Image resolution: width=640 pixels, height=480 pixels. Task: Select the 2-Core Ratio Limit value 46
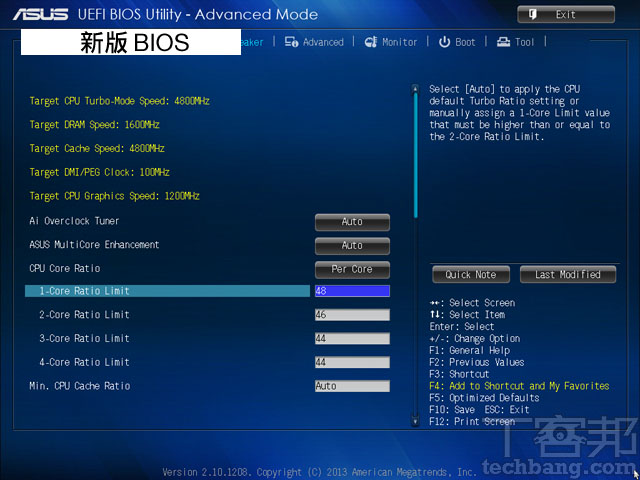coord(352,315)
